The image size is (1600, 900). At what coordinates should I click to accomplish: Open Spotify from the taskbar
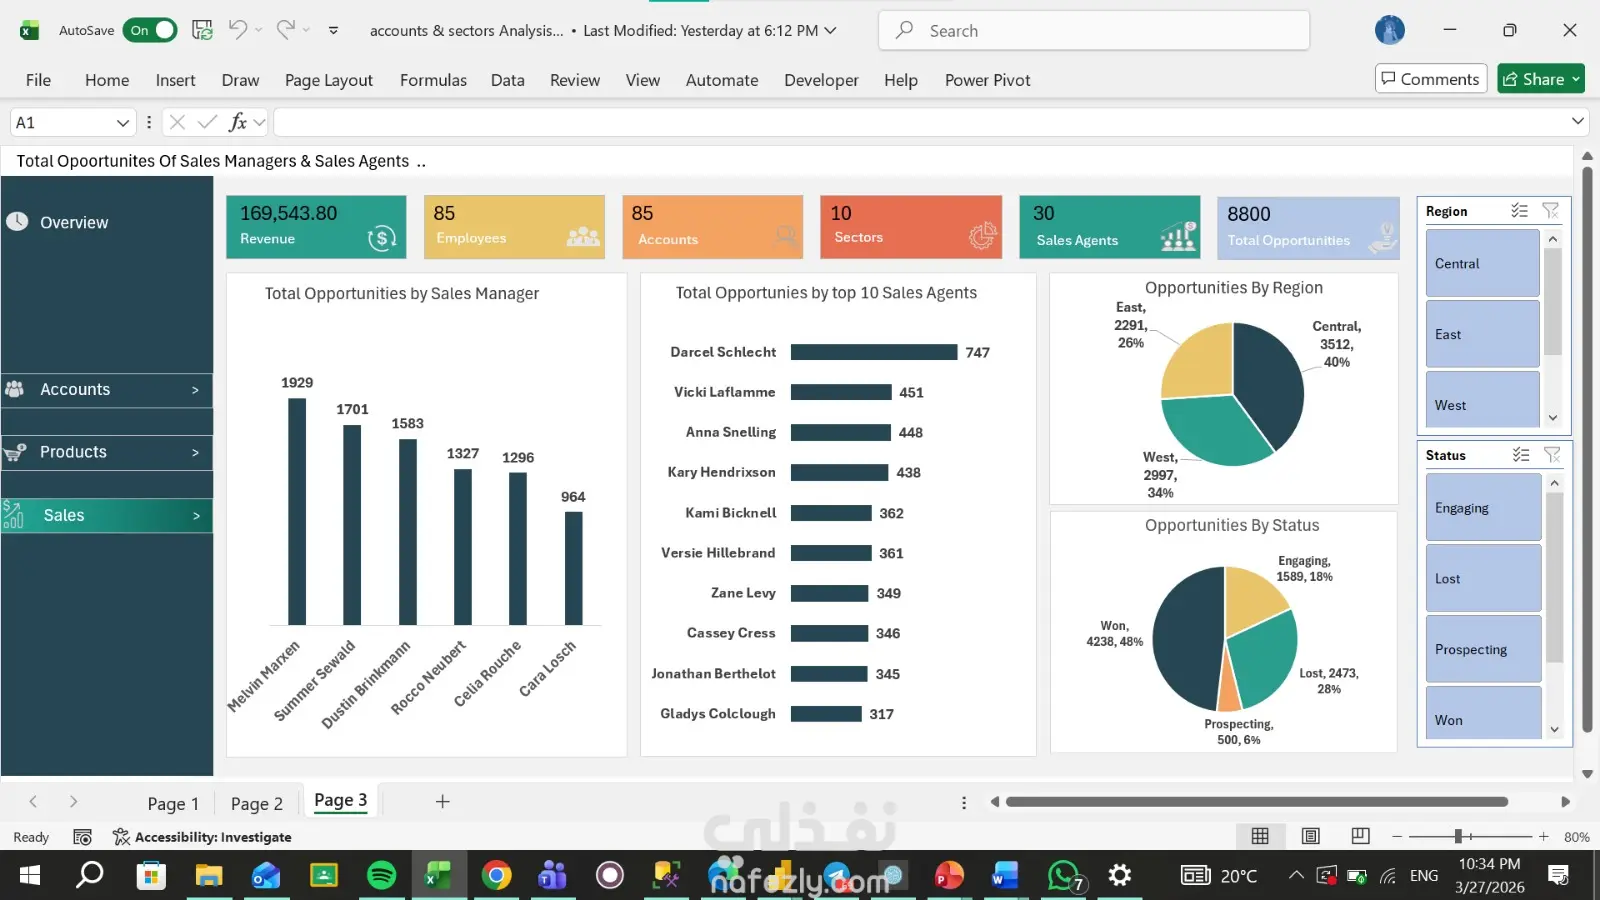coord(381,876)
